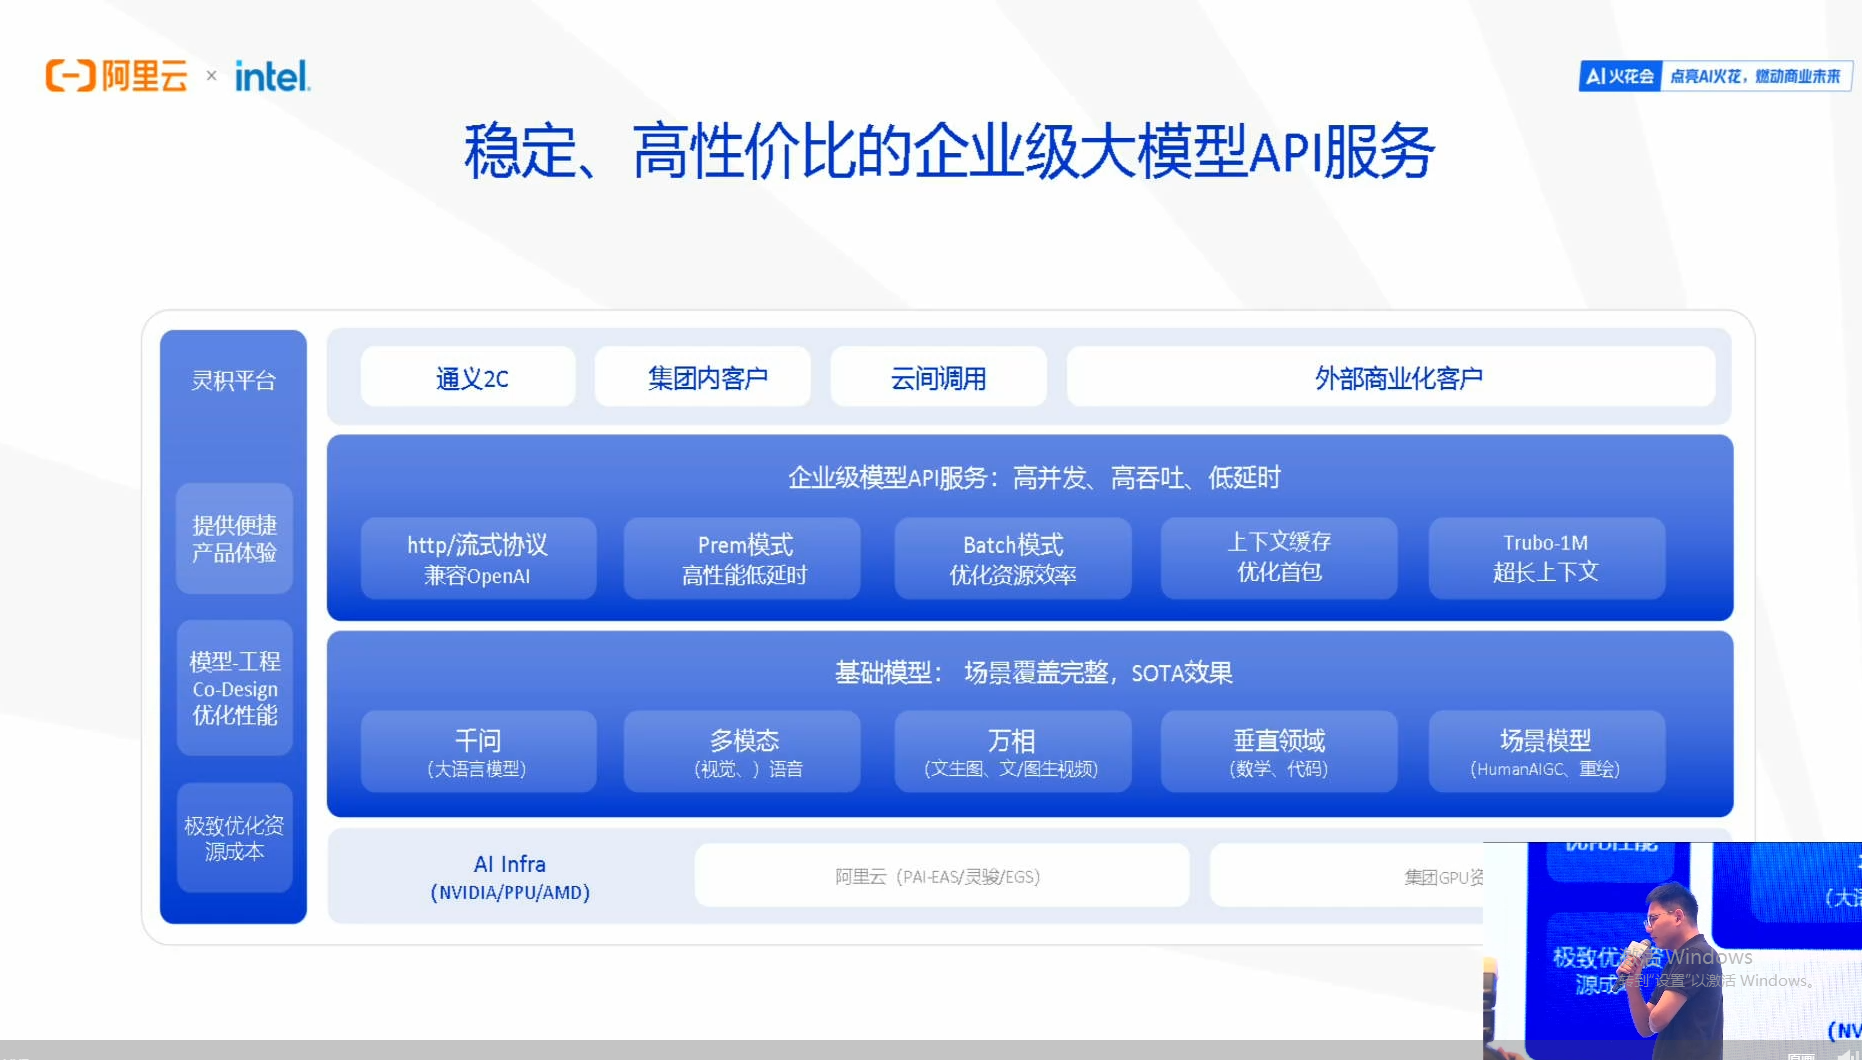Toggle the Prem模式 low-latency mode
This screenshot has width=1862, height=1060.
[742, 558]
